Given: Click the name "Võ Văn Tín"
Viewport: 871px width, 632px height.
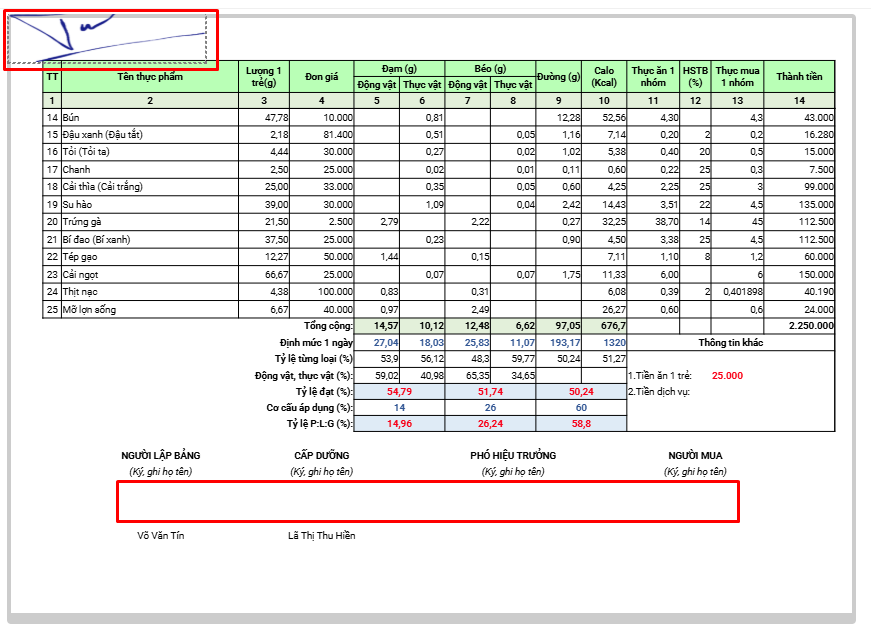Looking at the screenshot, I should click(160, 536).
